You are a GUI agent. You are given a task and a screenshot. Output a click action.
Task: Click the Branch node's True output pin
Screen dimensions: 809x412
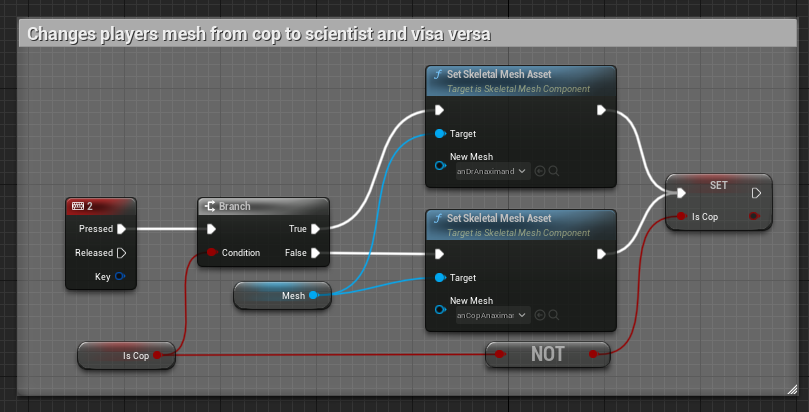(315, 229)
